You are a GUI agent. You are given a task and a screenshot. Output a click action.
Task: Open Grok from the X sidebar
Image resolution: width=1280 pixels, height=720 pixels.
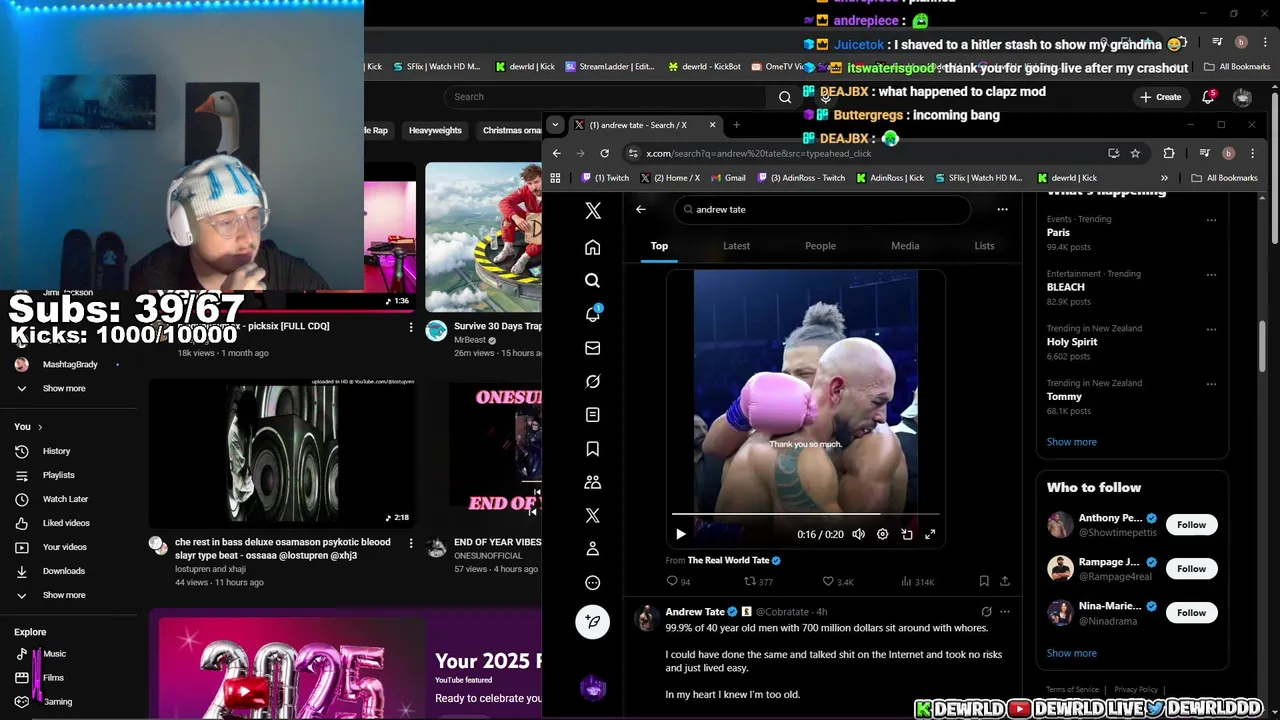[x=592, y=382]
